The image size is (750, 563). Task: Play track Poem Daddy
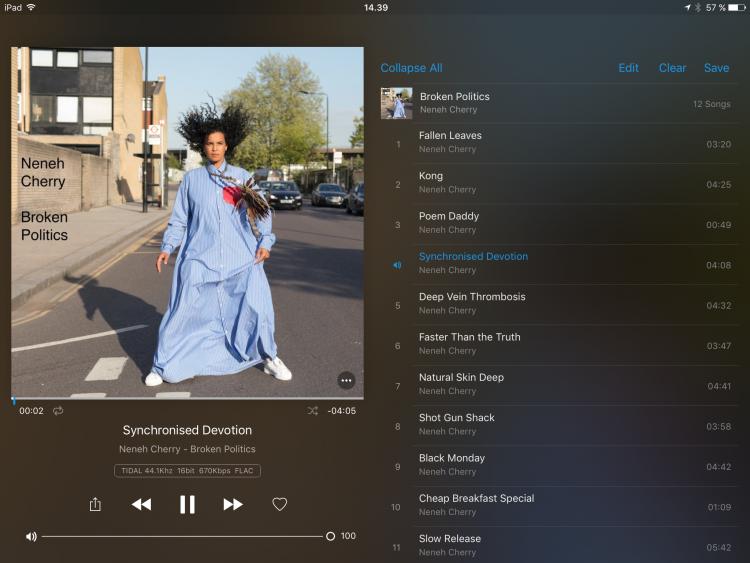click(559, 223)
